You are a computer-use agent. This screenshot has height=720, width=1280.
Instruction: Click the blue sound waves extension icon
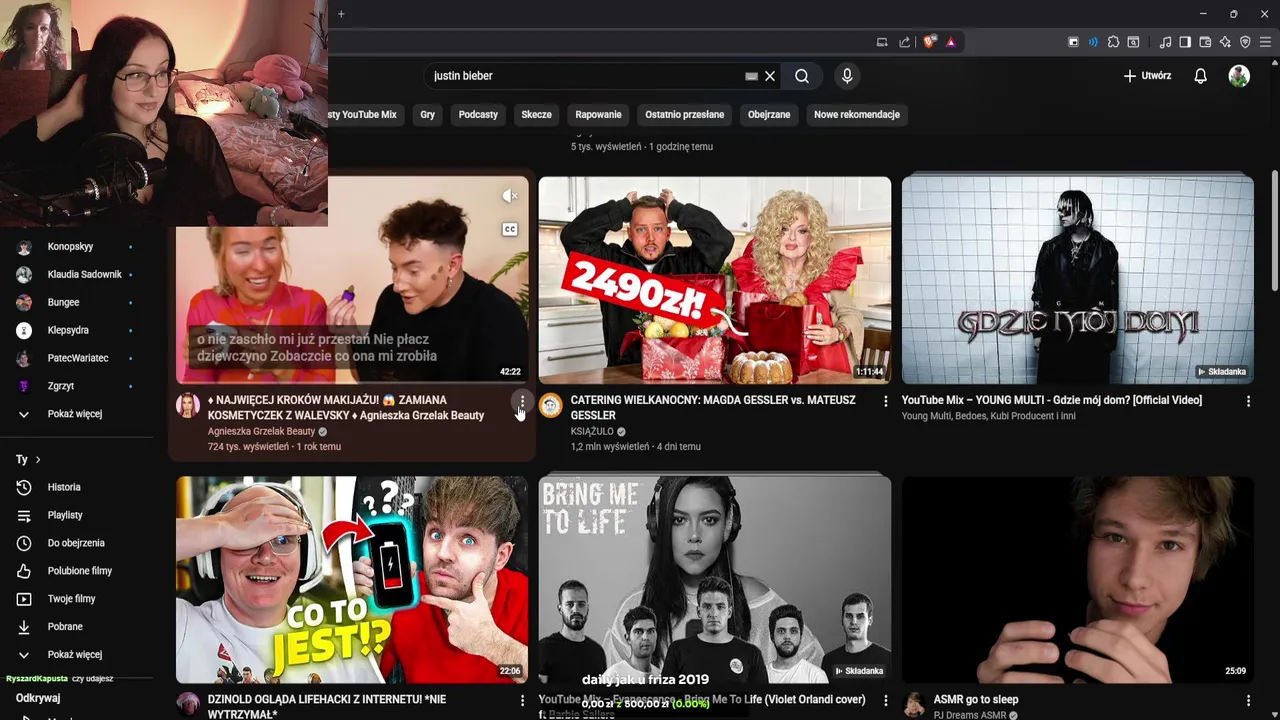pos(1093,42)
